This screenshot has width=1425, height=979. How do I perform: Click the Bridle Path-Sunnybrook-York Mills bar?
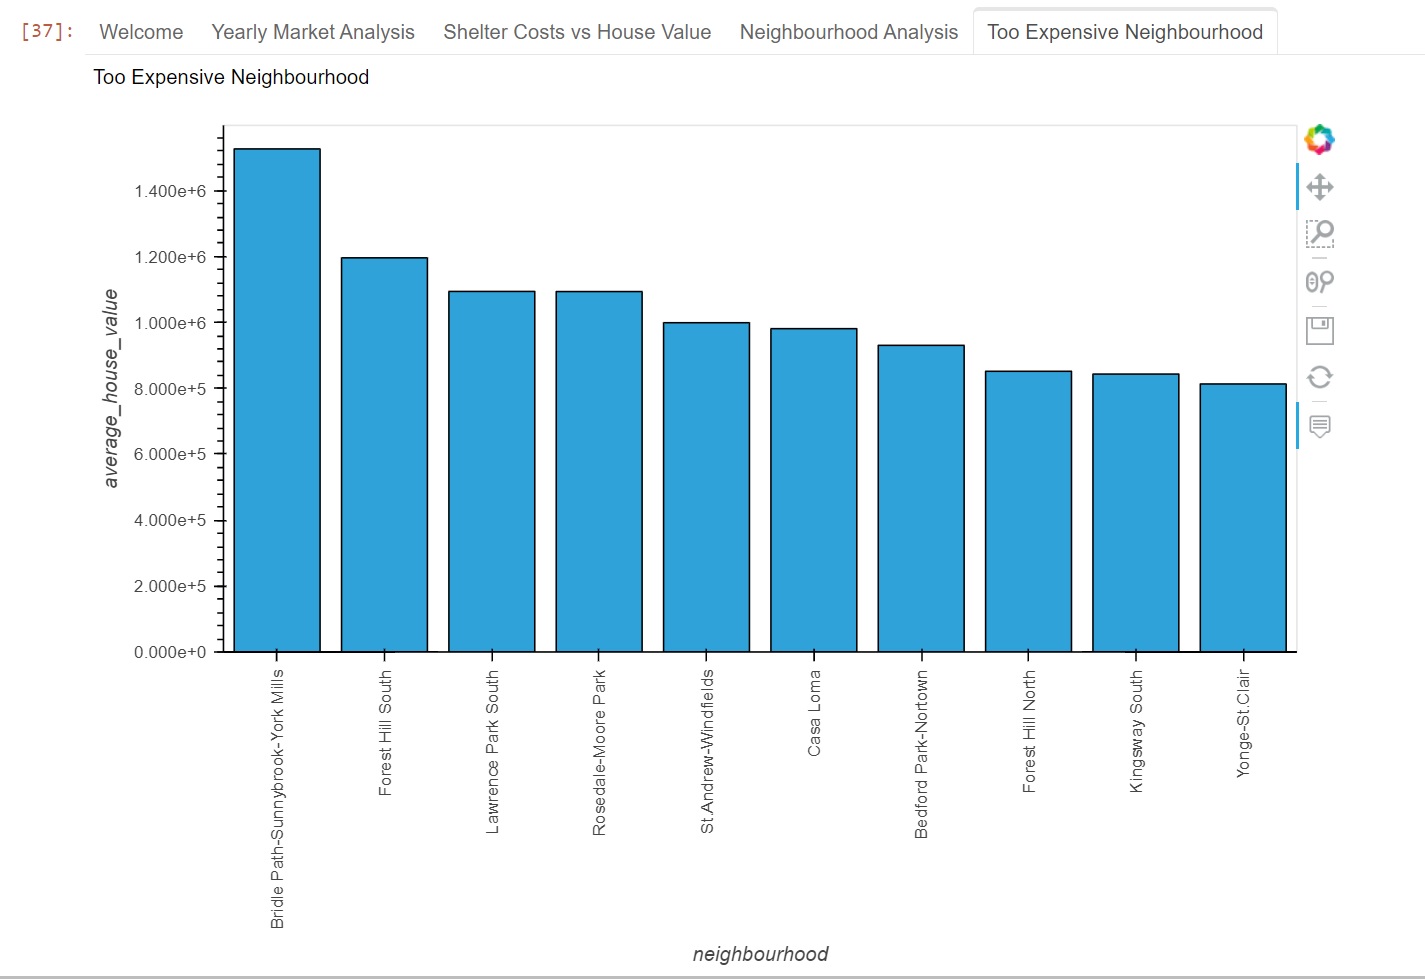[277, 400]
